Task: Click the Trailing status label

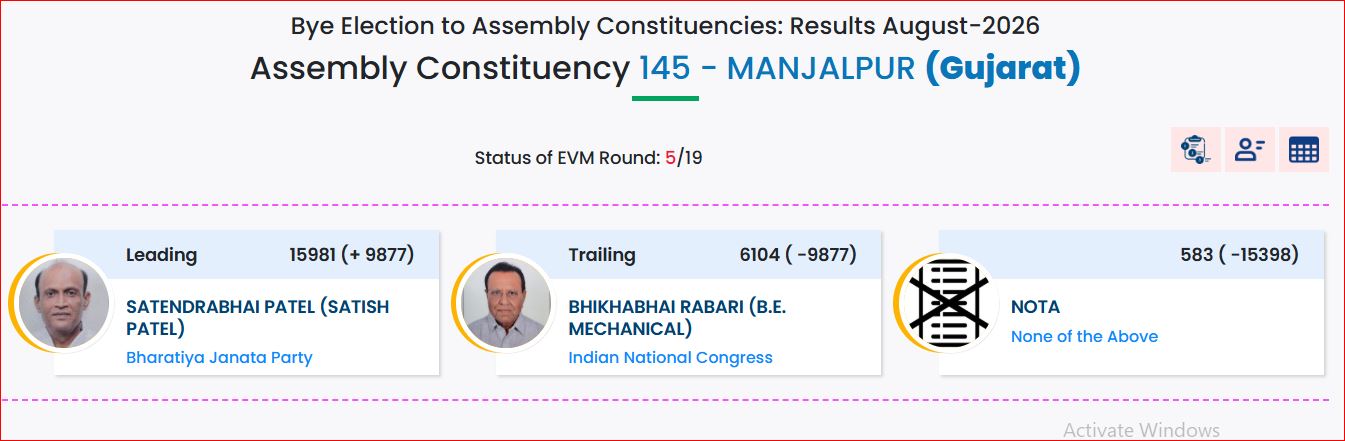Action: click(602, 255)
